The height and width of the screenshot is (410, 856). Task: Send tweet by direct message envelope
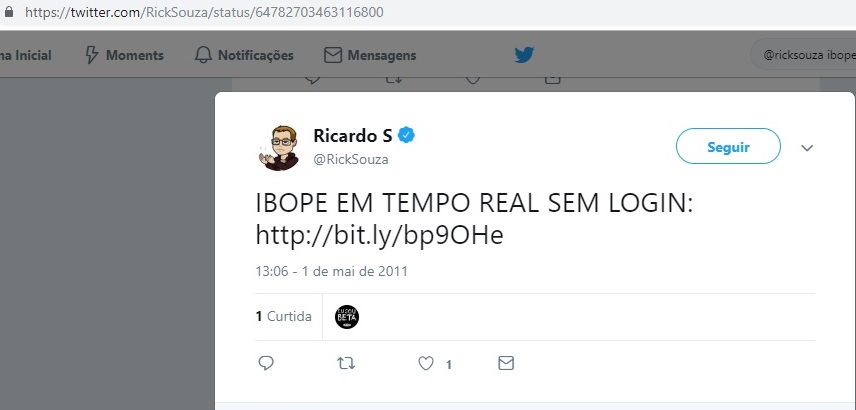click(506, 363)
